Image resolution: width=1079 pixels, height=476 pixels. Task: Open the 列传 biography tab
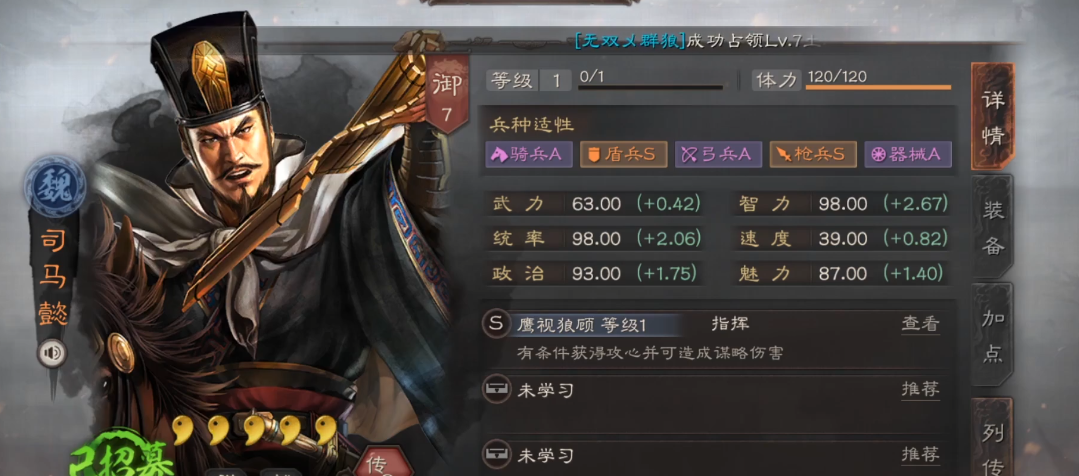tap(992, 438)
